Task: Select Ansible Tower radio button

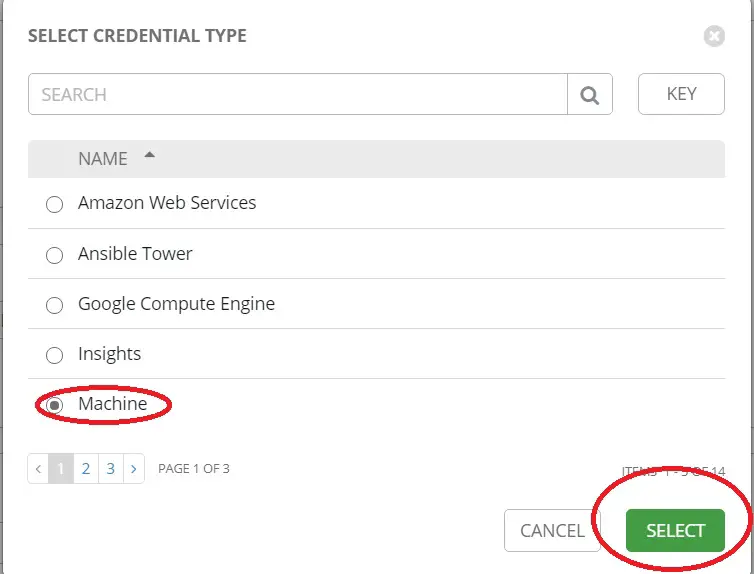Action: [x=54, y=255]
